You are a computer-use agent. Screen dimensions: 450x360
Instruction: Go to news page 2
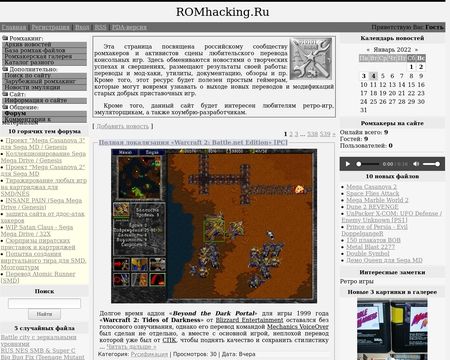(x=291, y=134)
